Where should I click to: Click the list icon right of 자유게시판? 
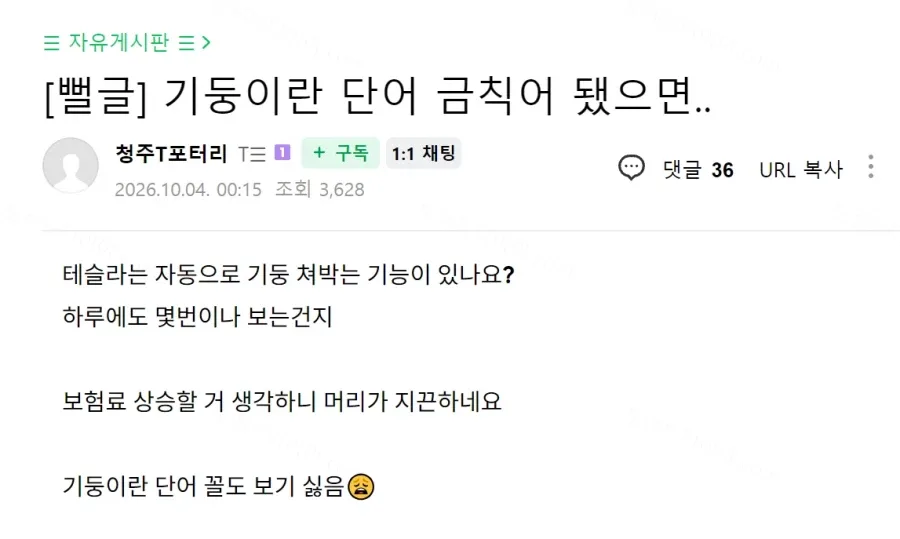pos(187,43)
